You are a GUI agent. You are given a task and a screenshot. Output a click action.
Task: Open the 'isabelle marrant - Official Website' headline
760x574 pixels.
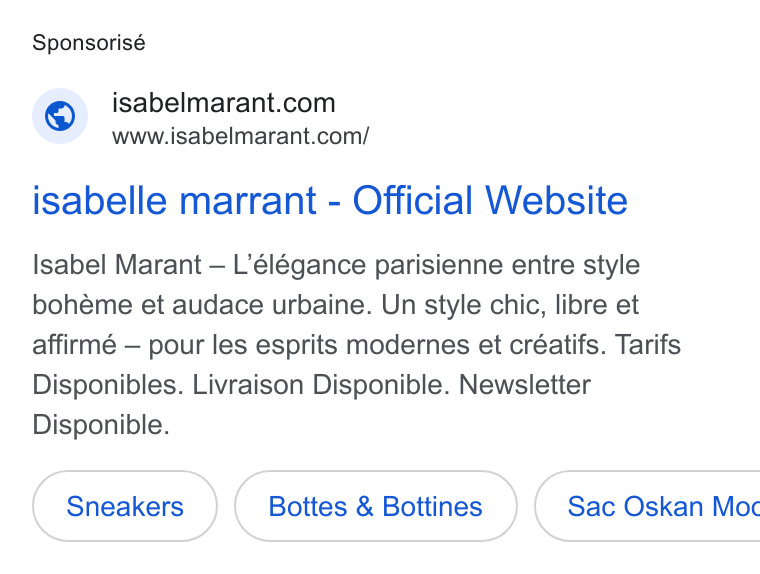(330, 200)
